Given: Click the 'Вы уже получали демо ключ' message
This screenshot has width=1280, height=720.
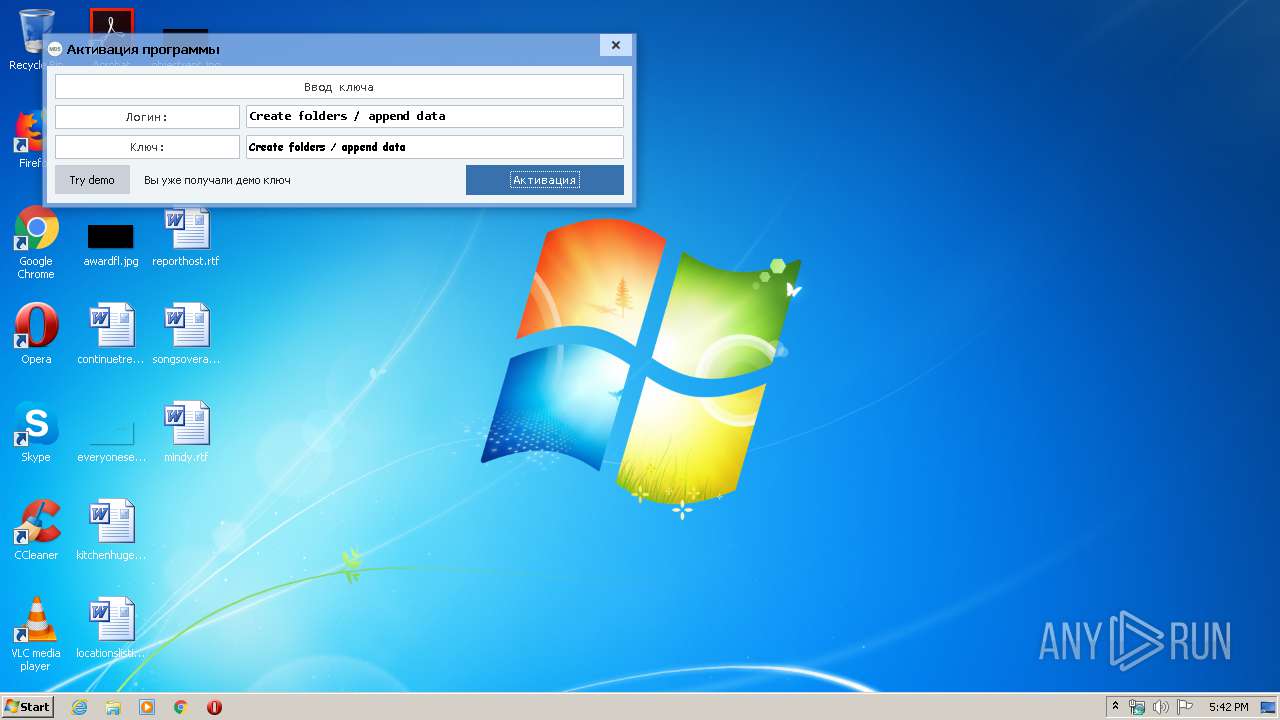Looking at the screenshot, I should [217, 180].
